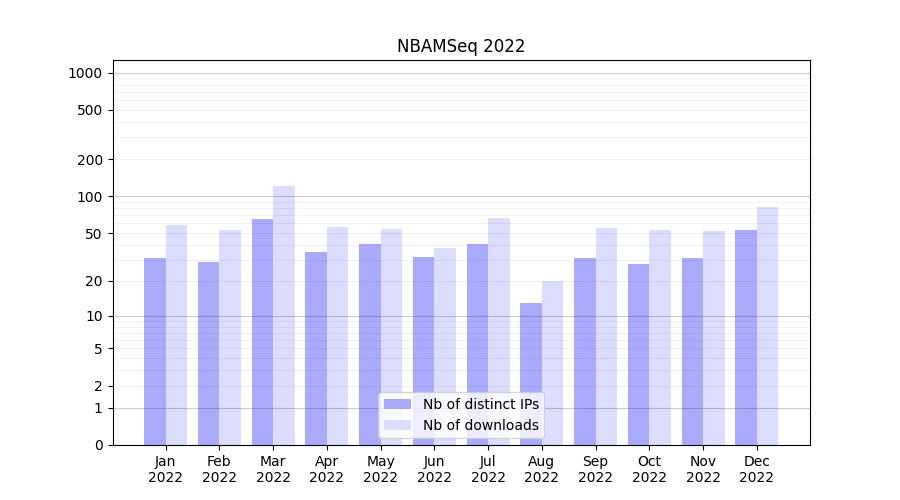This screenshot has height=500, width=900.
Task: Click the 200 y-axis tick label
Action: coord(90,160)
